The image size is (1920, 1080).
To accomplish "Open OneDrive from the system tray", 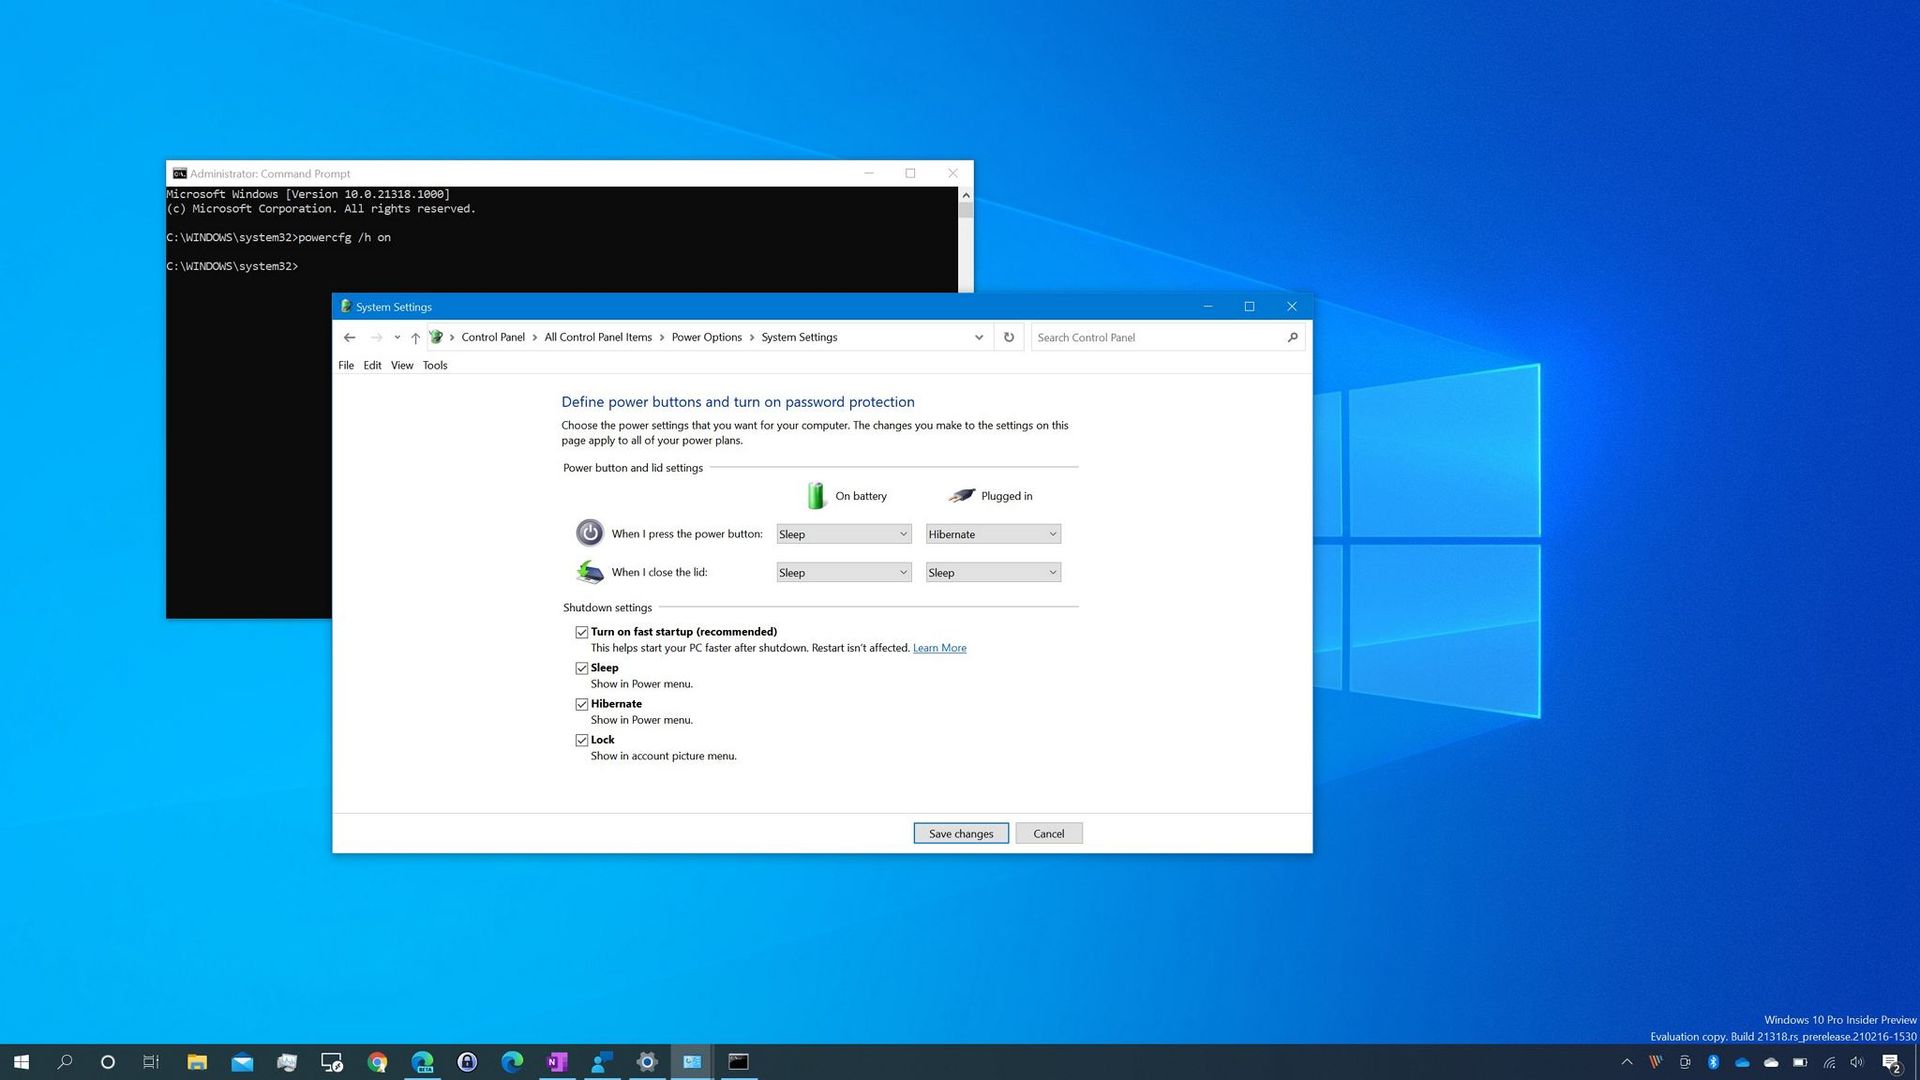I will 1742,1062.
